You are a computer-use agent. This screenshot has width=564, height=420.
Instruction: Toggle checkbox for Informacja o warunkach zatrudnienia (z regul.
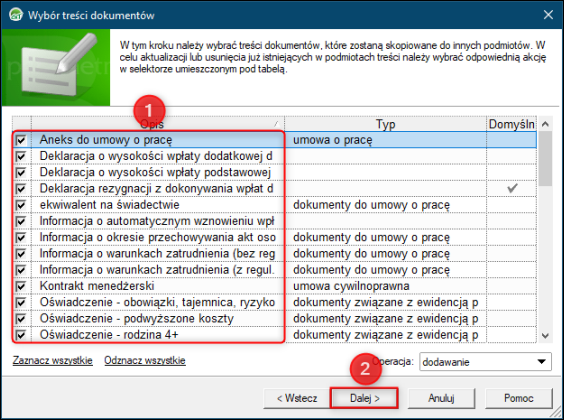point(21,270)
